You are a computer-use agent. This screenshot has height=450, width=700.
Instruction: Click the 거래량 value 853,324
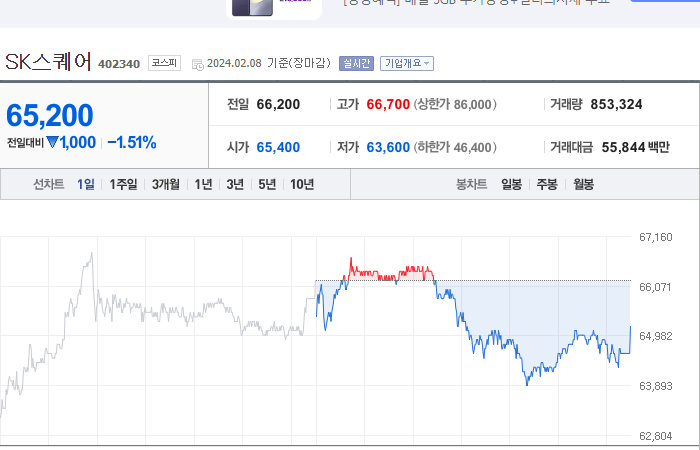click(x=616, y=104)
